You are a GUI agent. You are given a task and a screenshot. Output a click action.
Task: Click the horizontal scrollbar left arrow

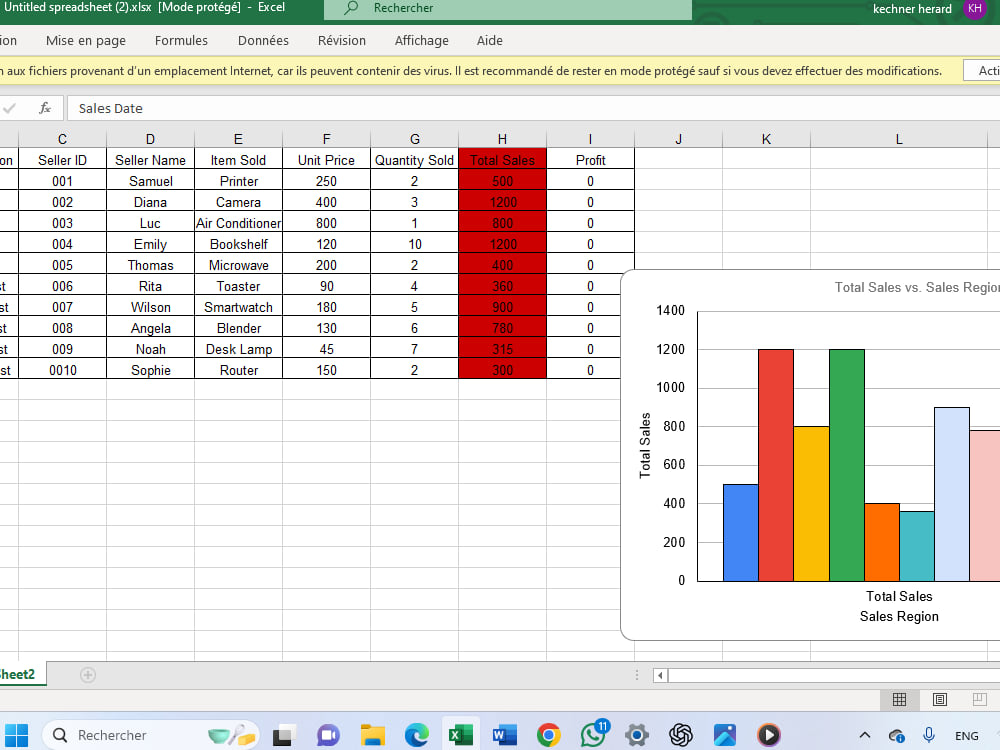tap(660, 675)
